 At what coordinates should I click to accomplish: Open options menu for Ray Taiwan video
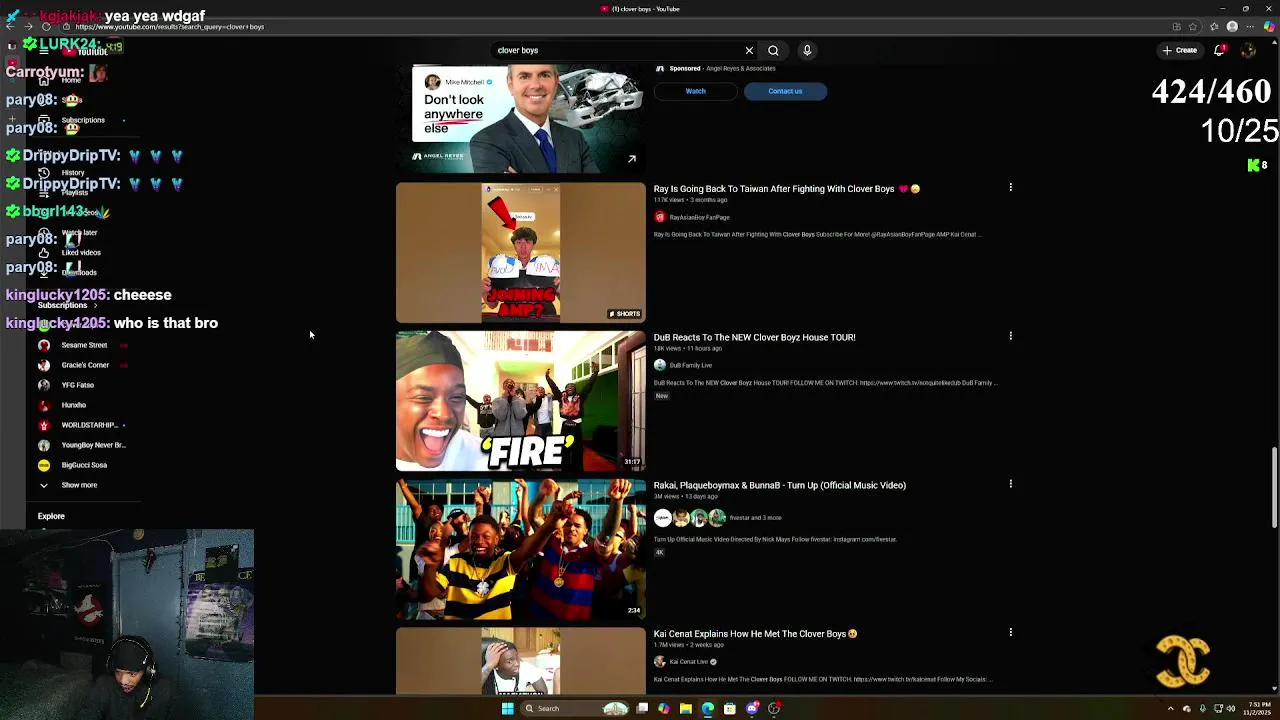(1010, 187)
